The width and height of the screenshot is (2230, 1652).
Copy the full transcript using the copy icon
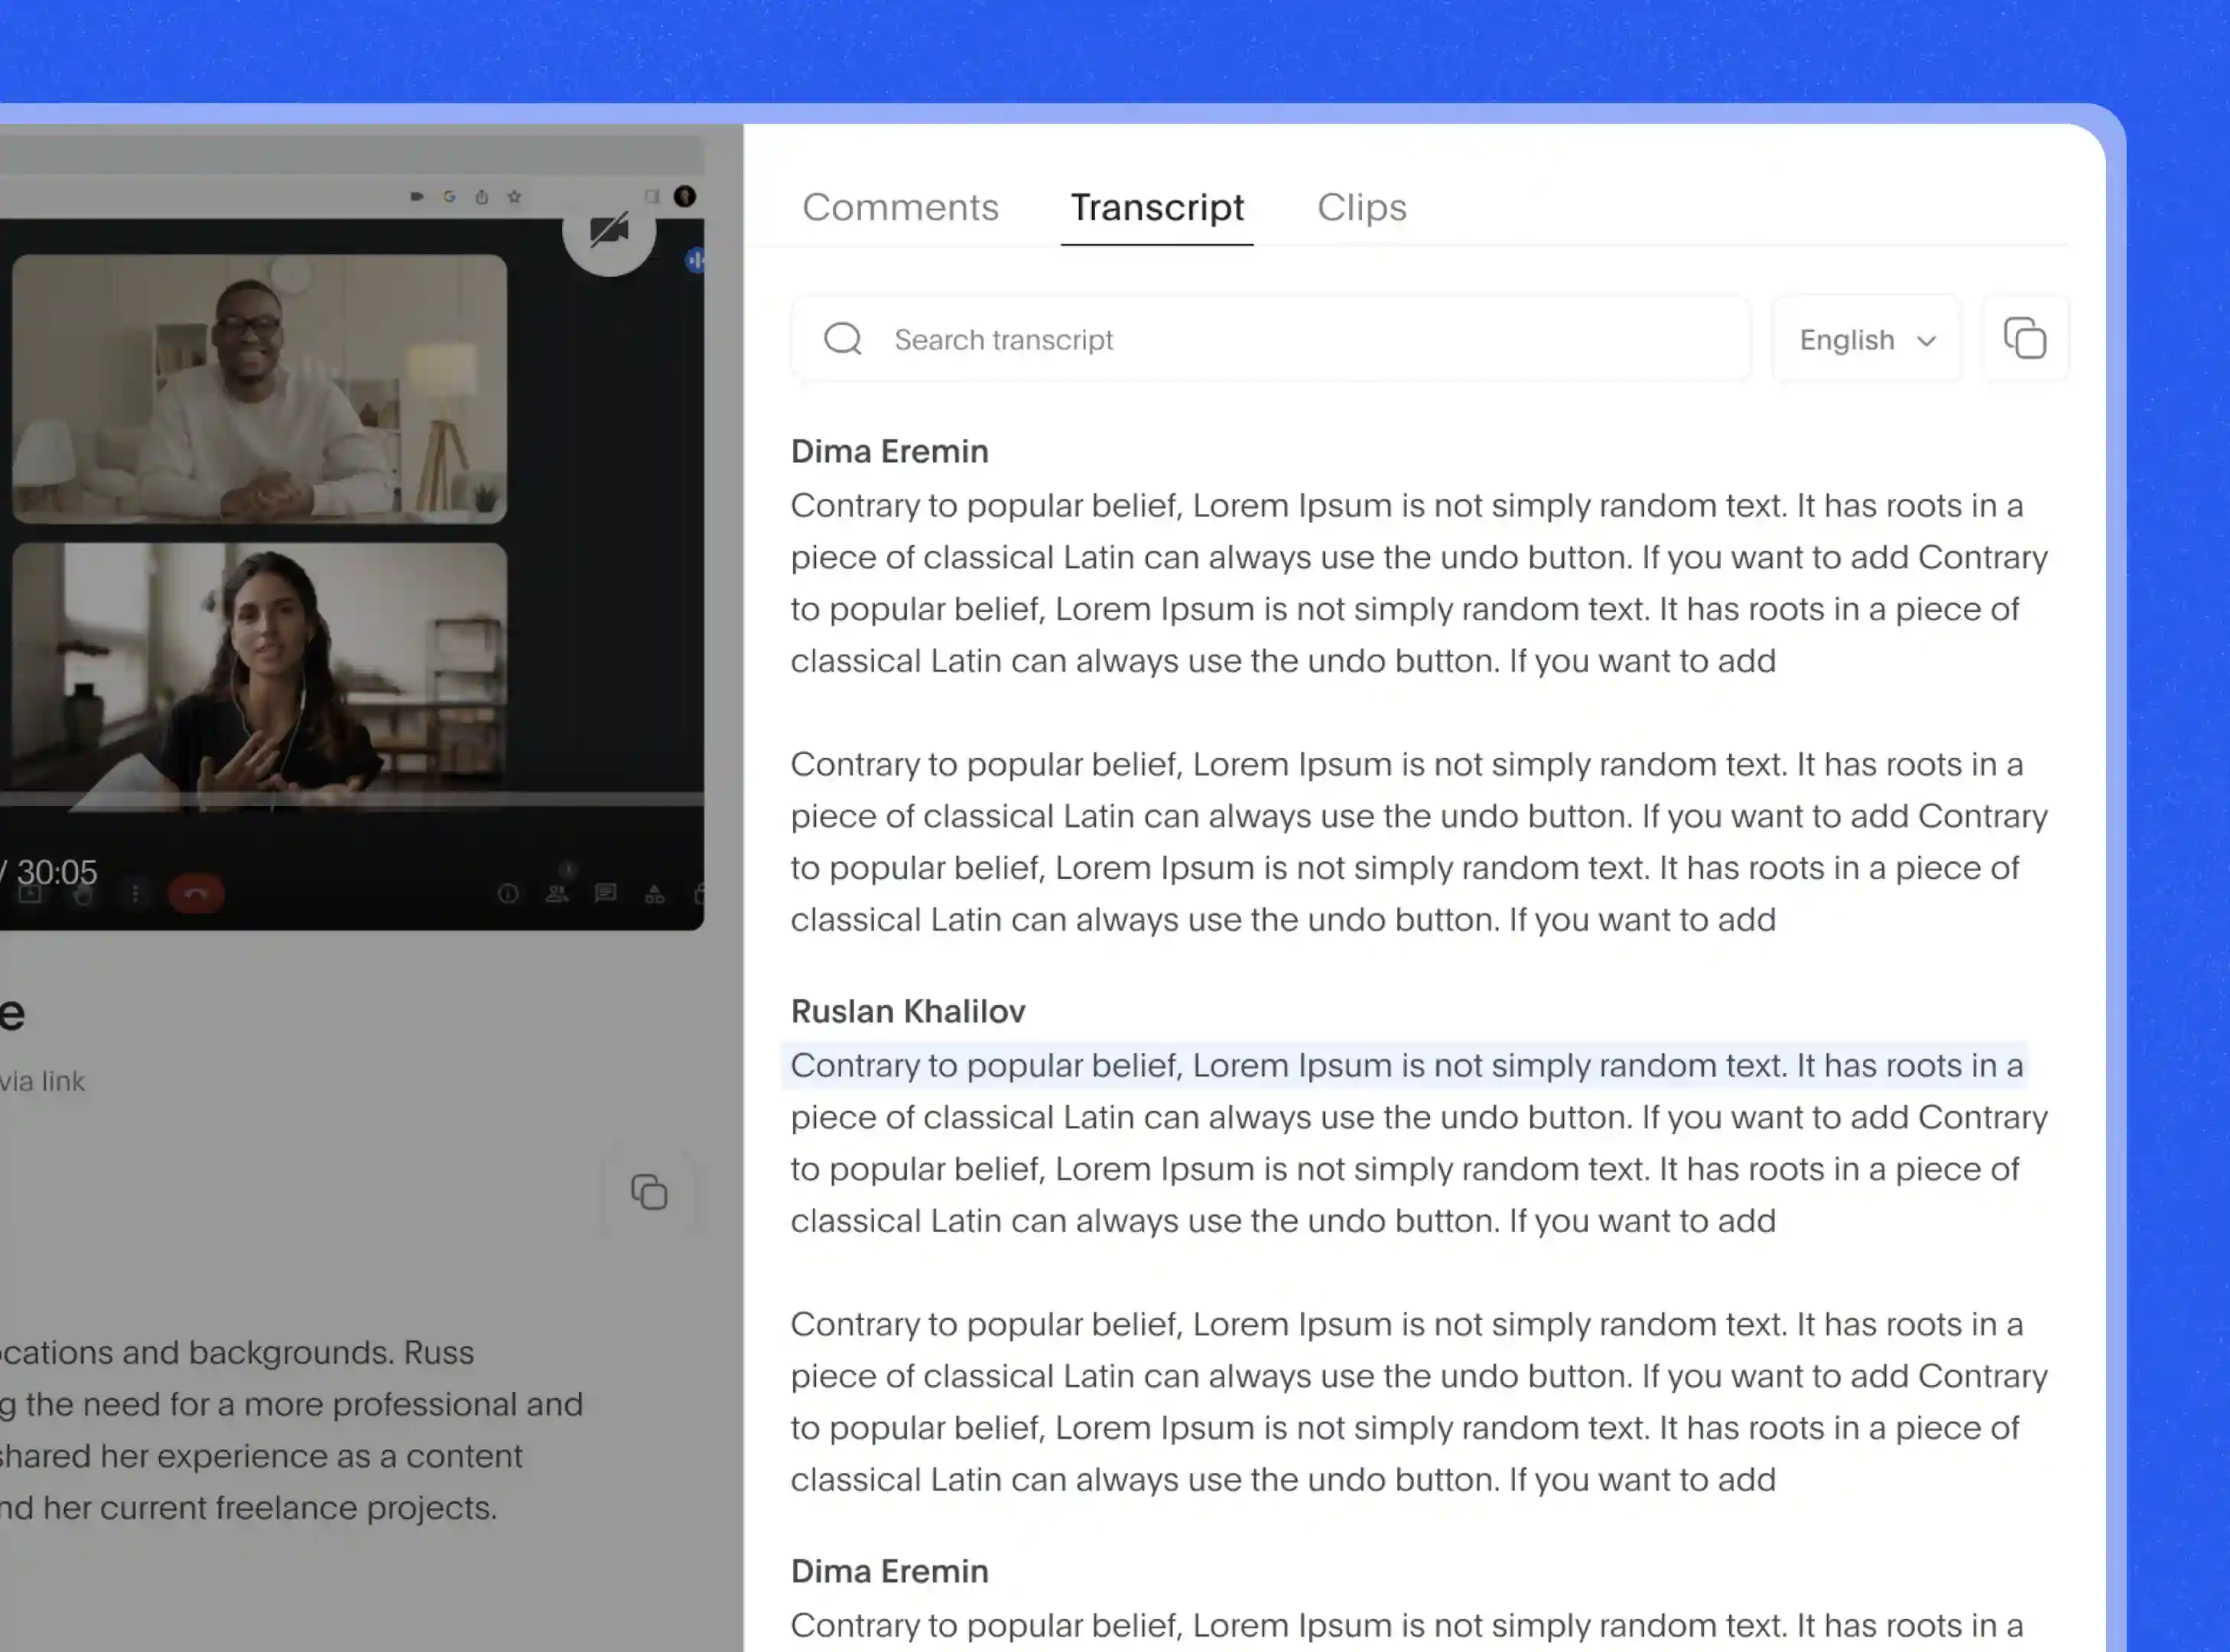point(2025,338)
